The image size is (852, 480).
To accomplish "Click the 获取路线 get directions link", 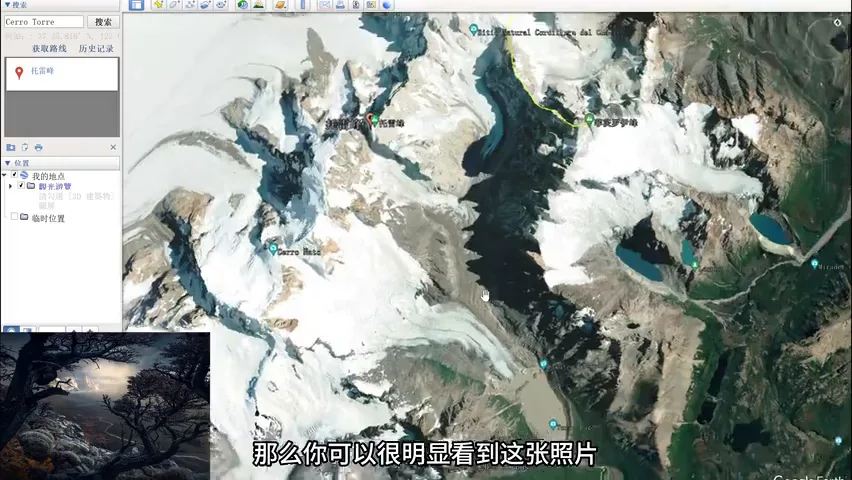I will (49, 48).
